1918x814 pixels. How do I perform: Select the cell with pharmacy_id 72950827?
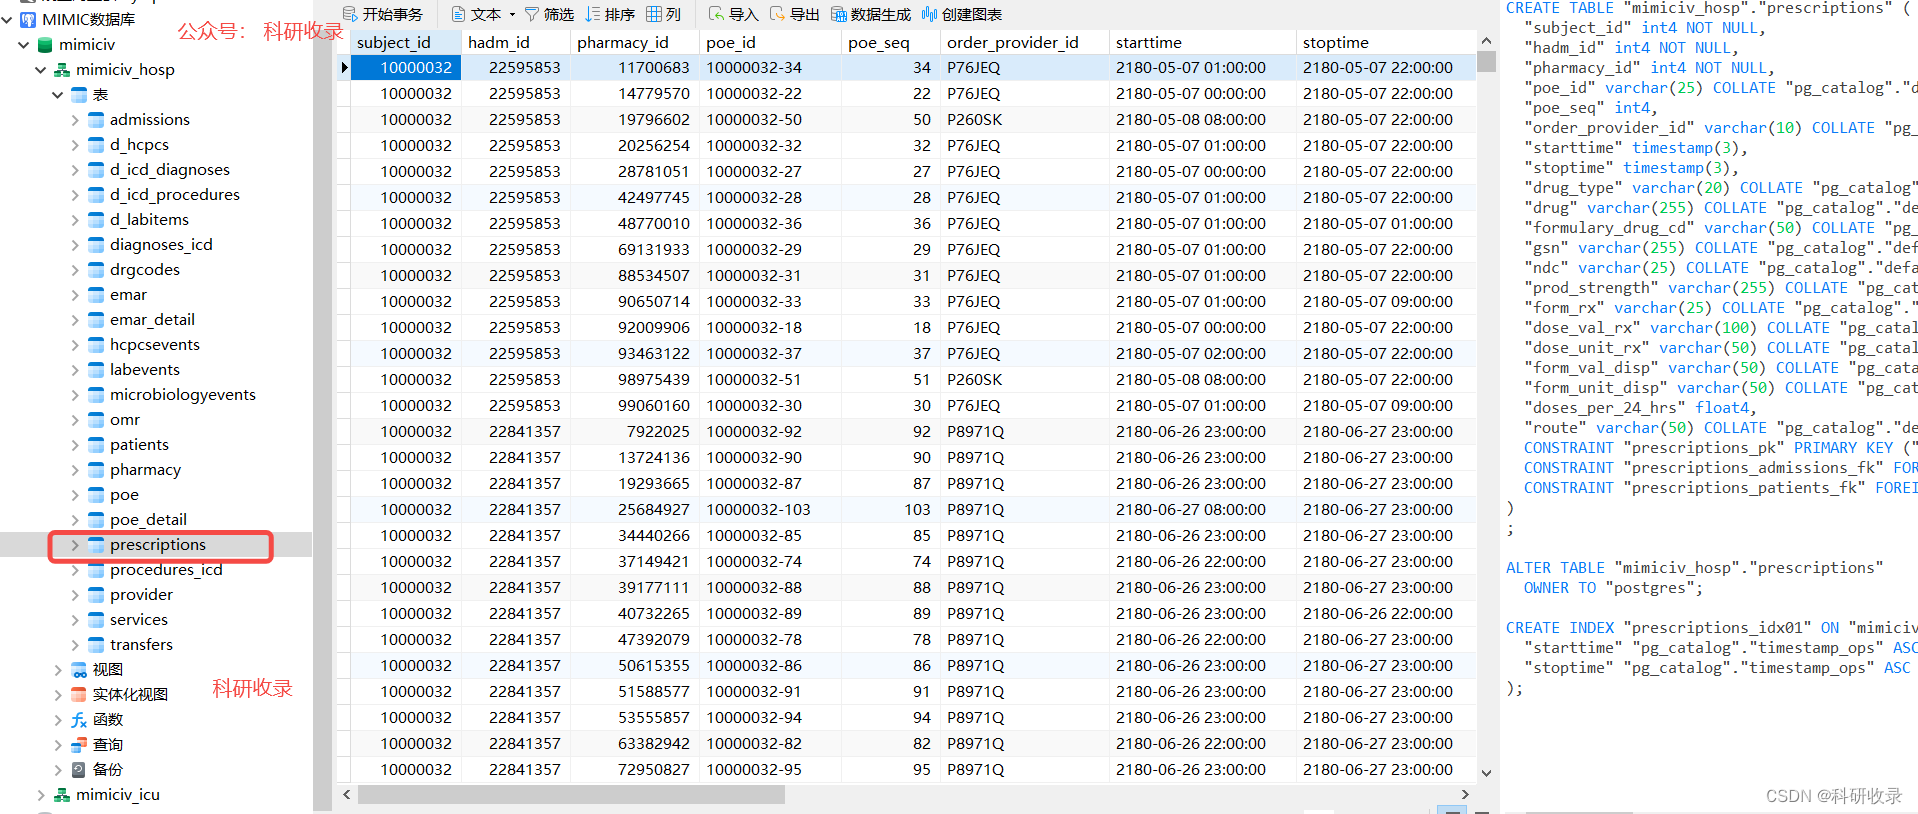(x=634, y=770)
